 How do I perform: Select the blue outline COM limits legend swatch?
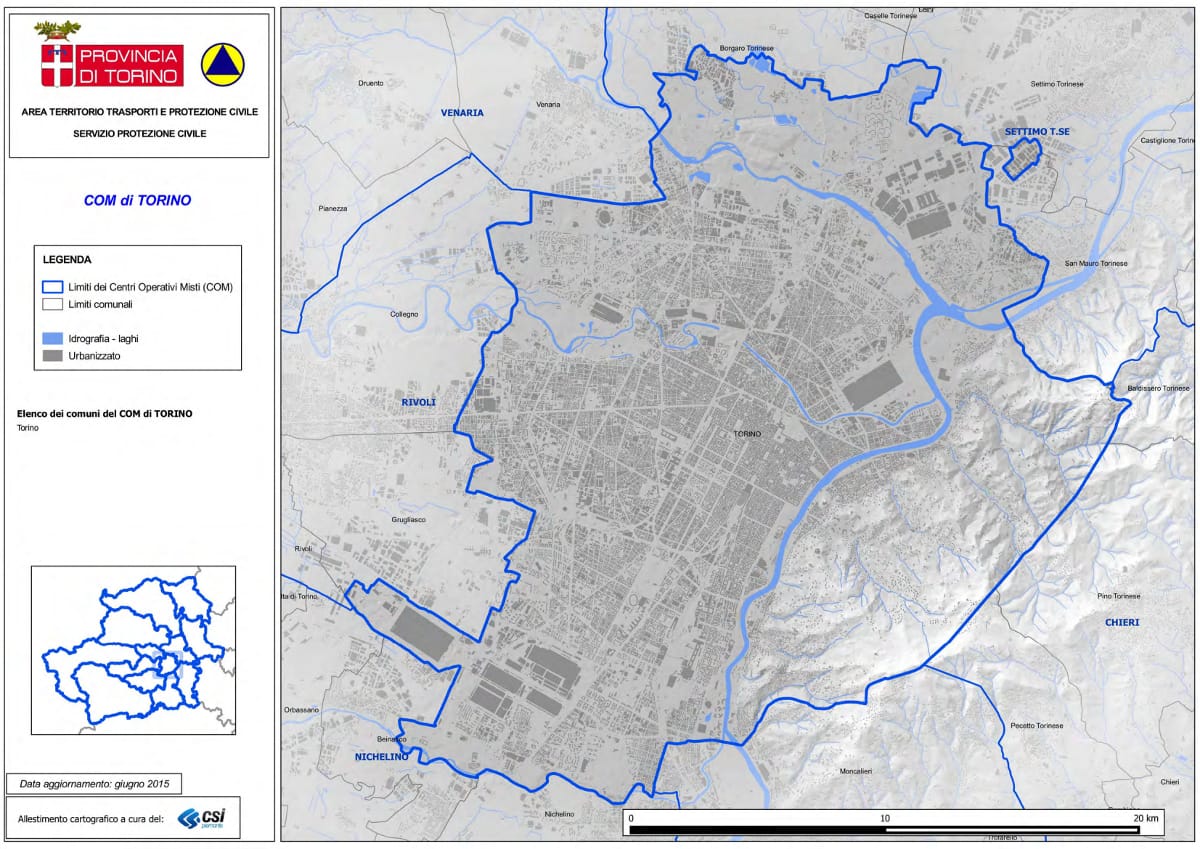coord(53,287)
